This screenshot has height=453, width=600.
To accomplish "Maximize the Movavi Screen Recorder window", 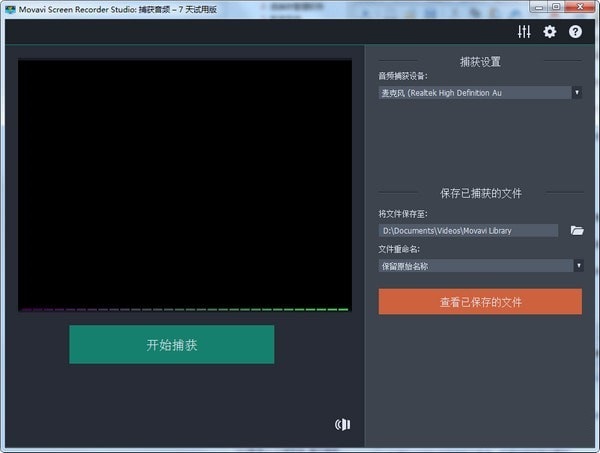I will click(555, 7).
